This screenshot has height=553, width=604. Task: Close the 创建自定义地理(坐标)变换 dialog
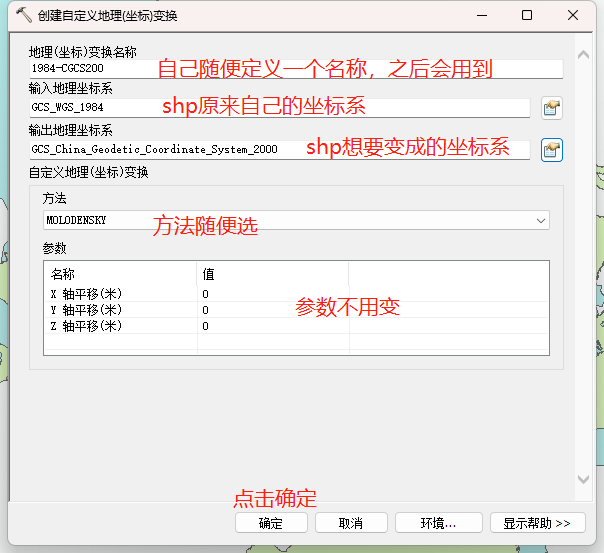[573, 15]
